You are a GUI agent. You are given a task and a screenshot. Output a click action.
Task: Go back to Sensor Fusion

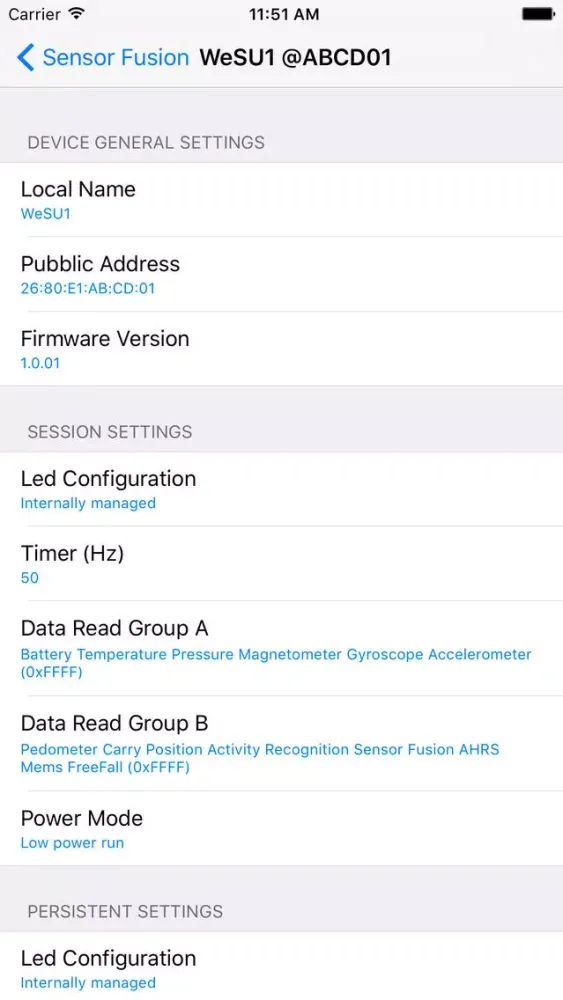point(103,57)
